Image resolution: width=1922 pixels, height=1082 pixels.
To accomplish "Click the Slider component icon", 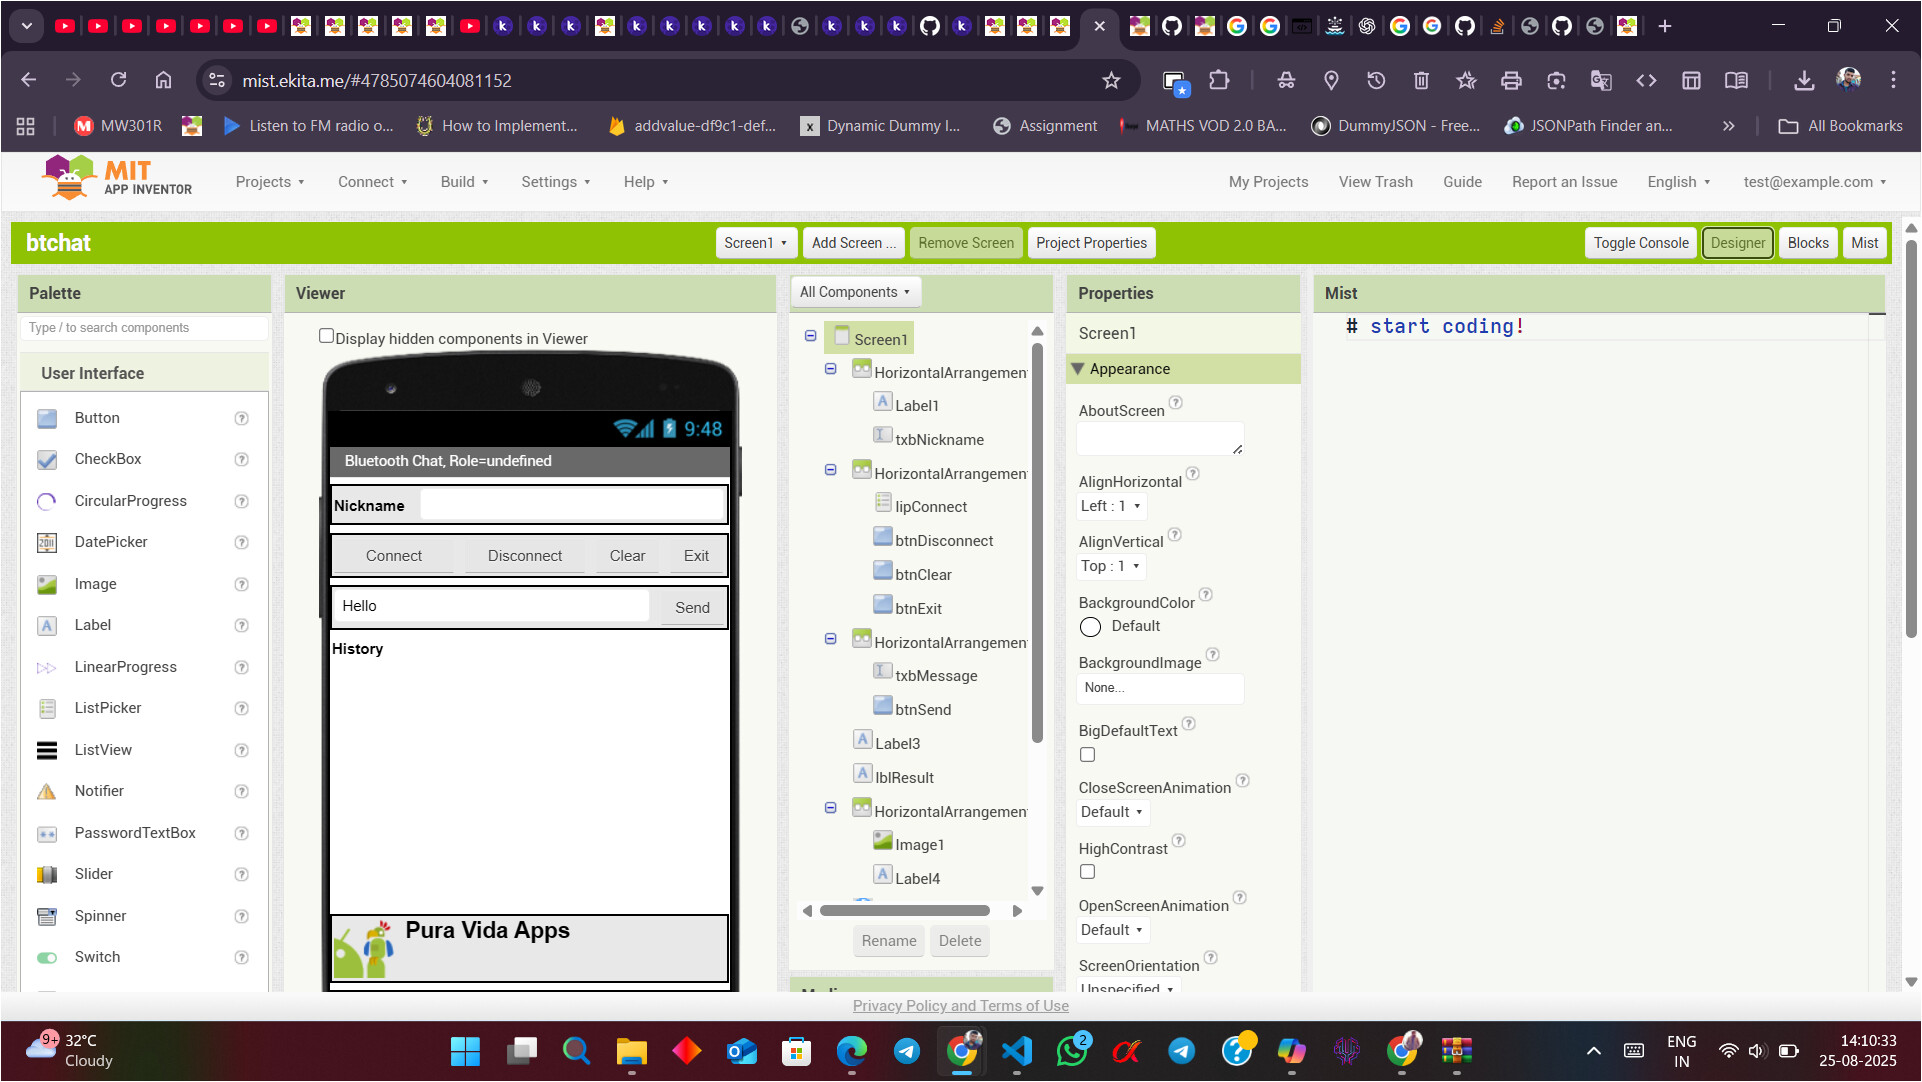I will (x=46, y=874).
